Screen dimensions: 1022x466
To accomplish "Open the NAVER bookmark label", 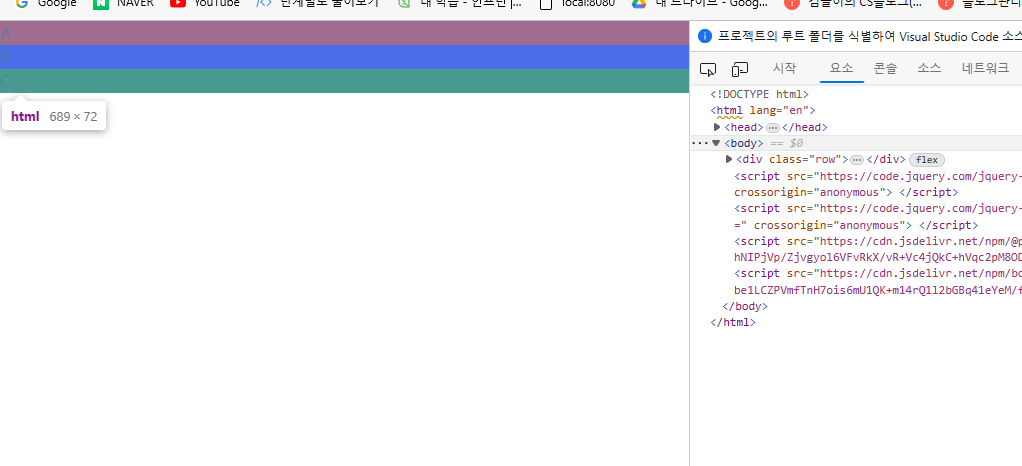I will 136,3.
